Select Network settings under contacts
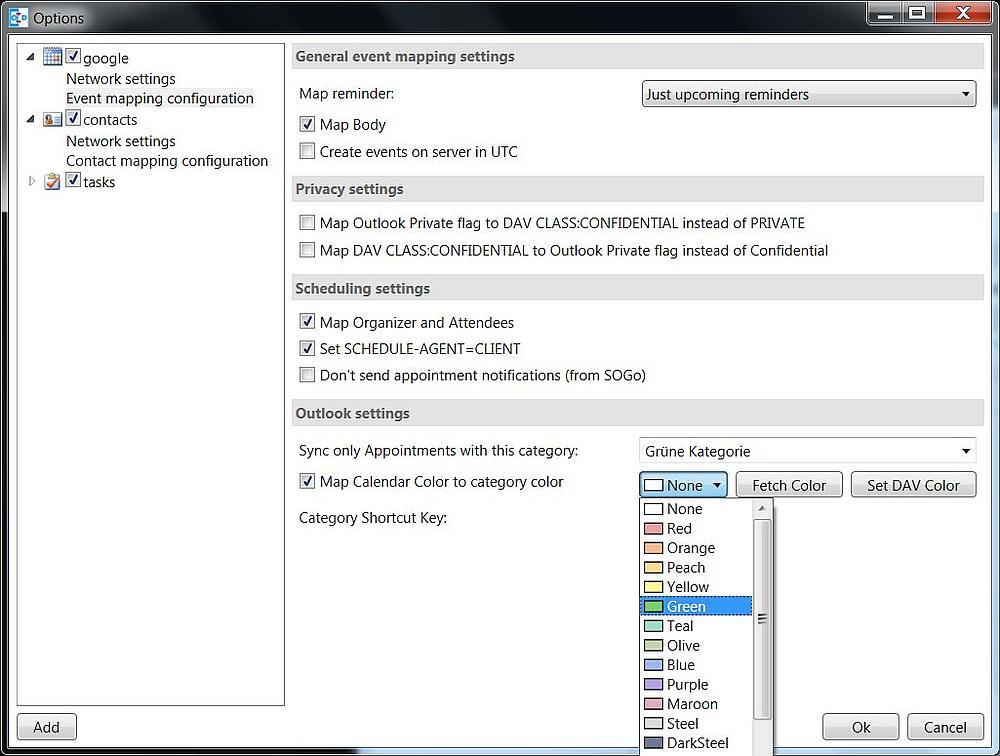Image resolution: width=1000 pixels, height=756 pixels. click(x=121, y=141)
